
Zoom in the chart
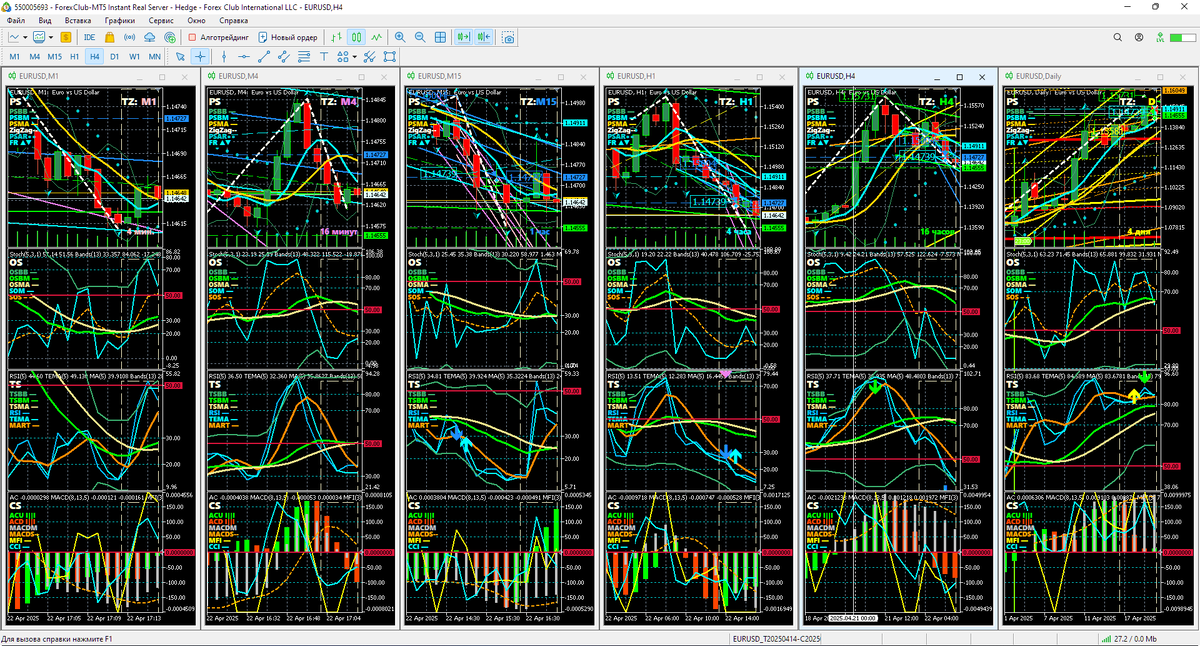[400, 37]
